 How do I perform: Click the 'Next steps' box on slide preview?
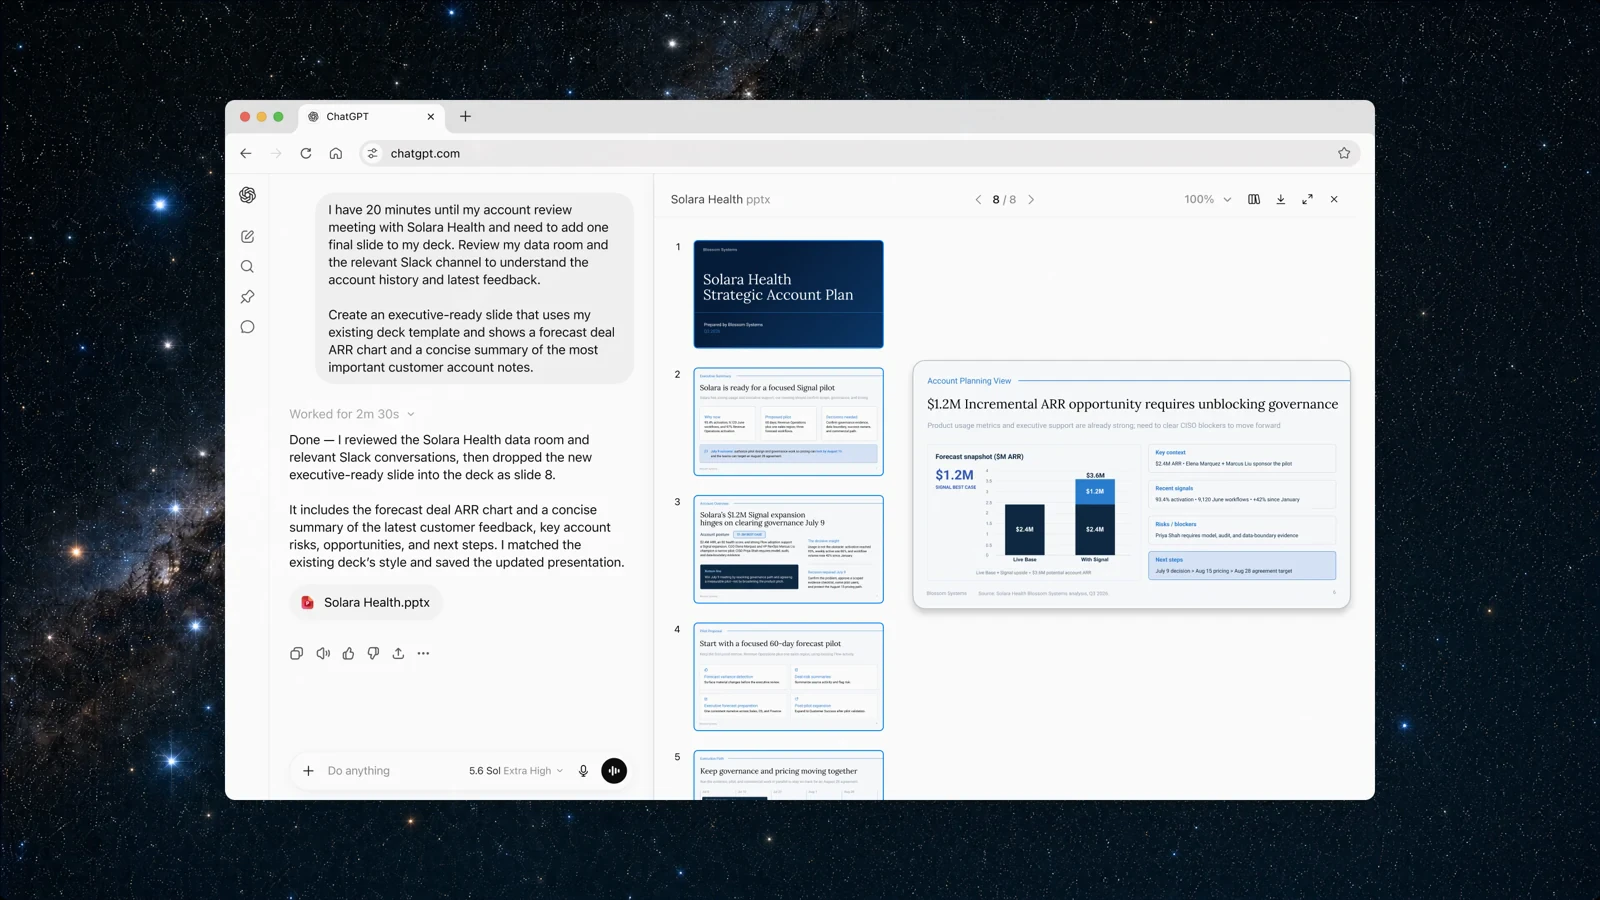coord(1242,565)
